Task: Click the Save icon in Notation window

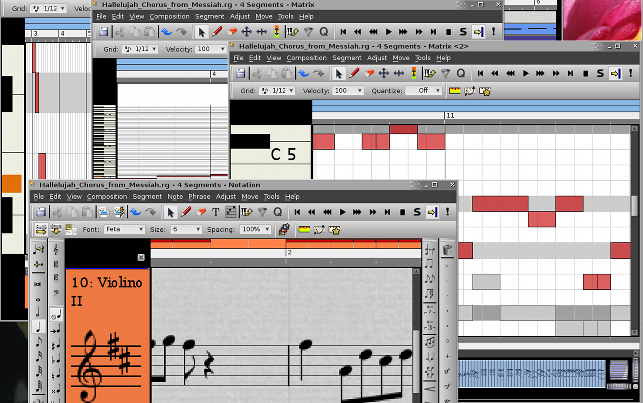Action: pos(41,212)
